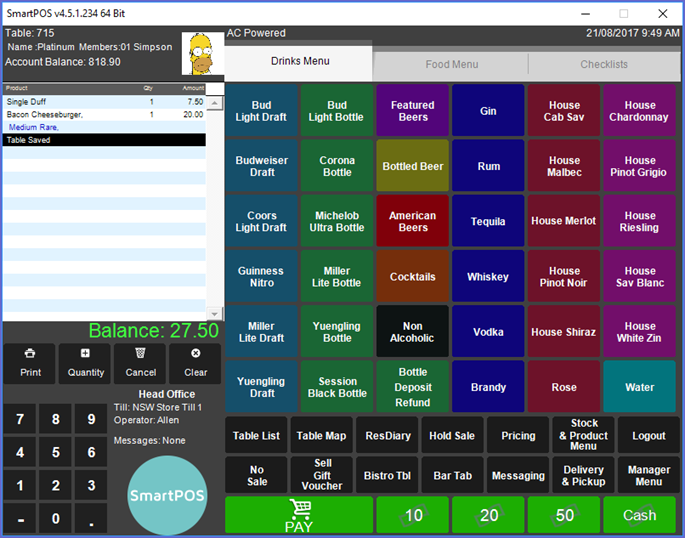
Task: Select the Medium Rare modifier line
Action: pyautogui.click(x=104, y=127)
